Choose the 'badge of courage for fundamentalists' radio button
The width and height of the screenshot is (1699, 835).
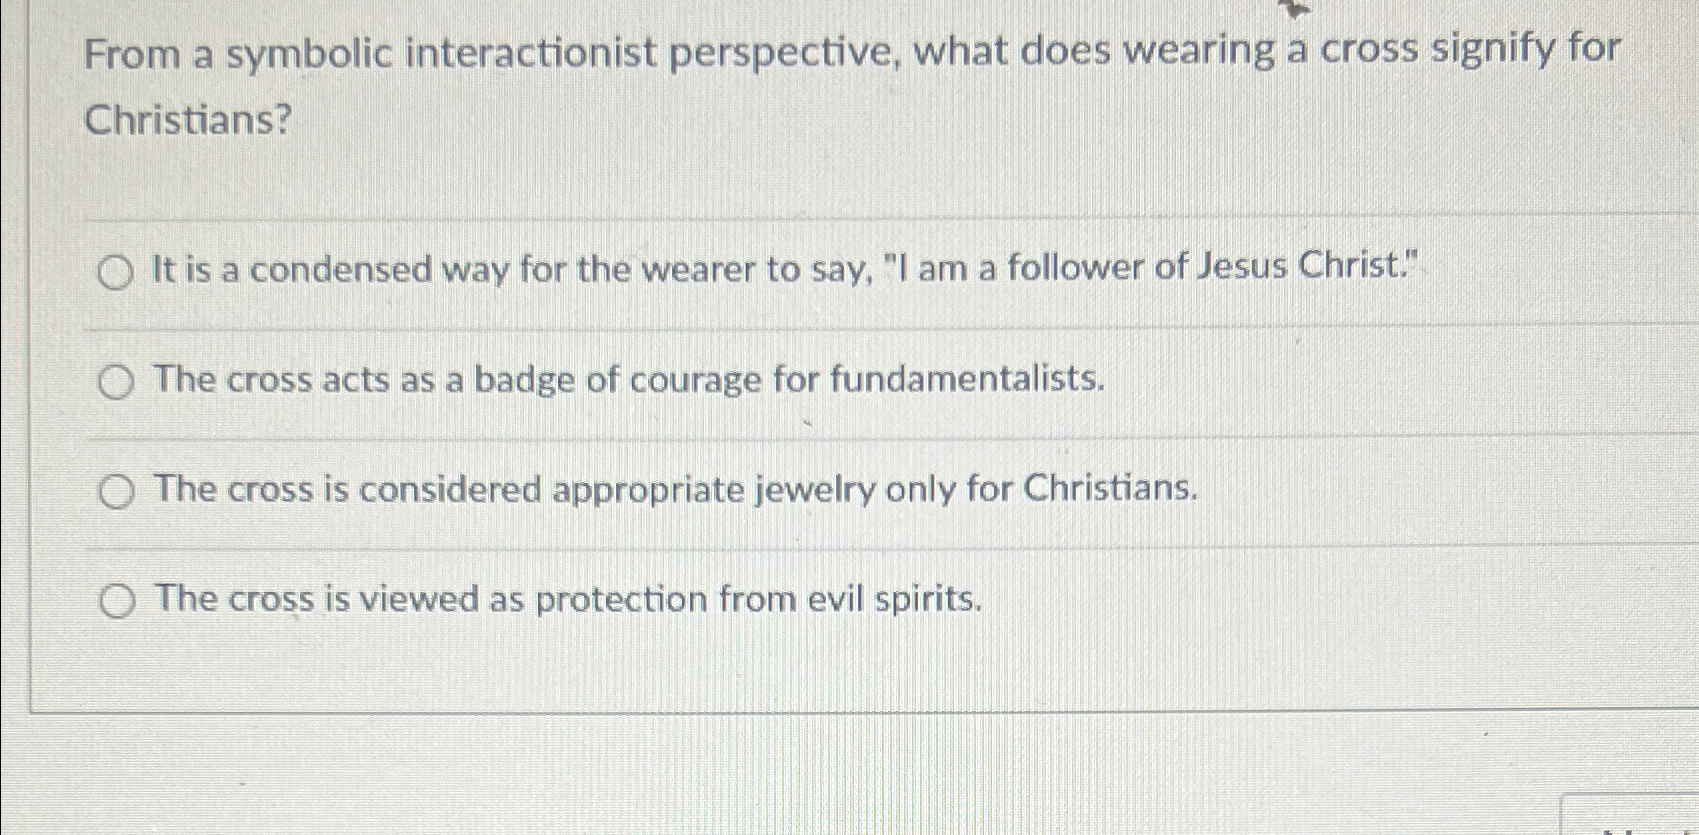pos(116,383)
